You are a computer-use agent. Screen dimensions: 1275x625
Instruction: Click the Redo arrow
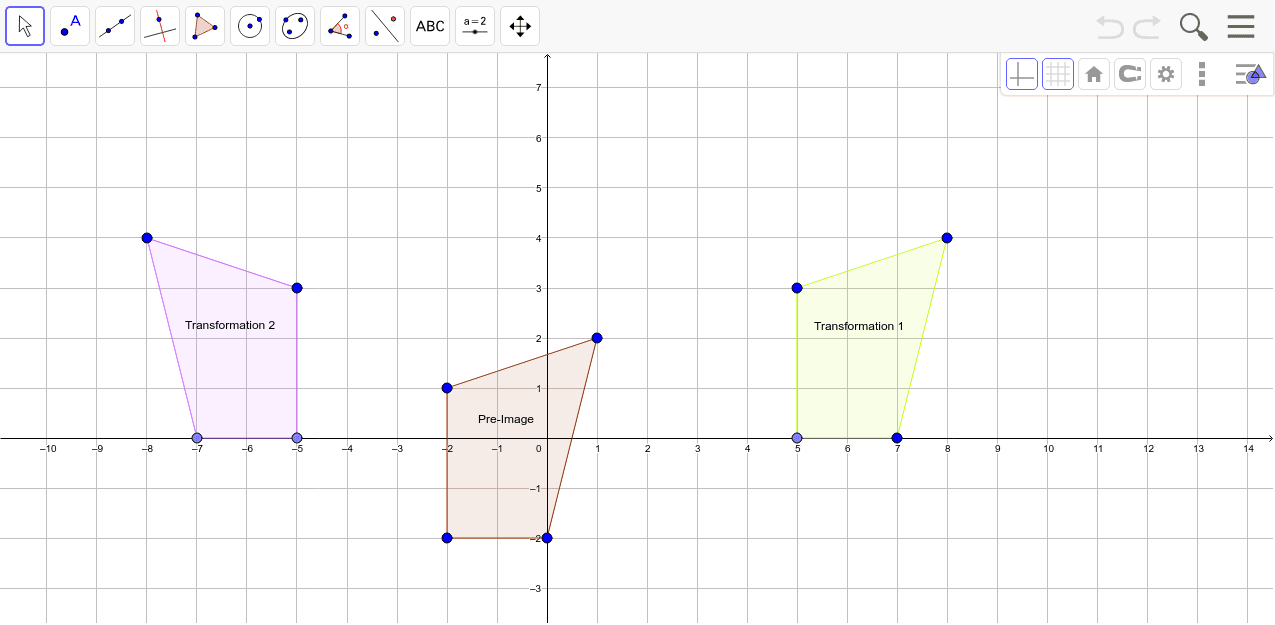coord(1146,26)
